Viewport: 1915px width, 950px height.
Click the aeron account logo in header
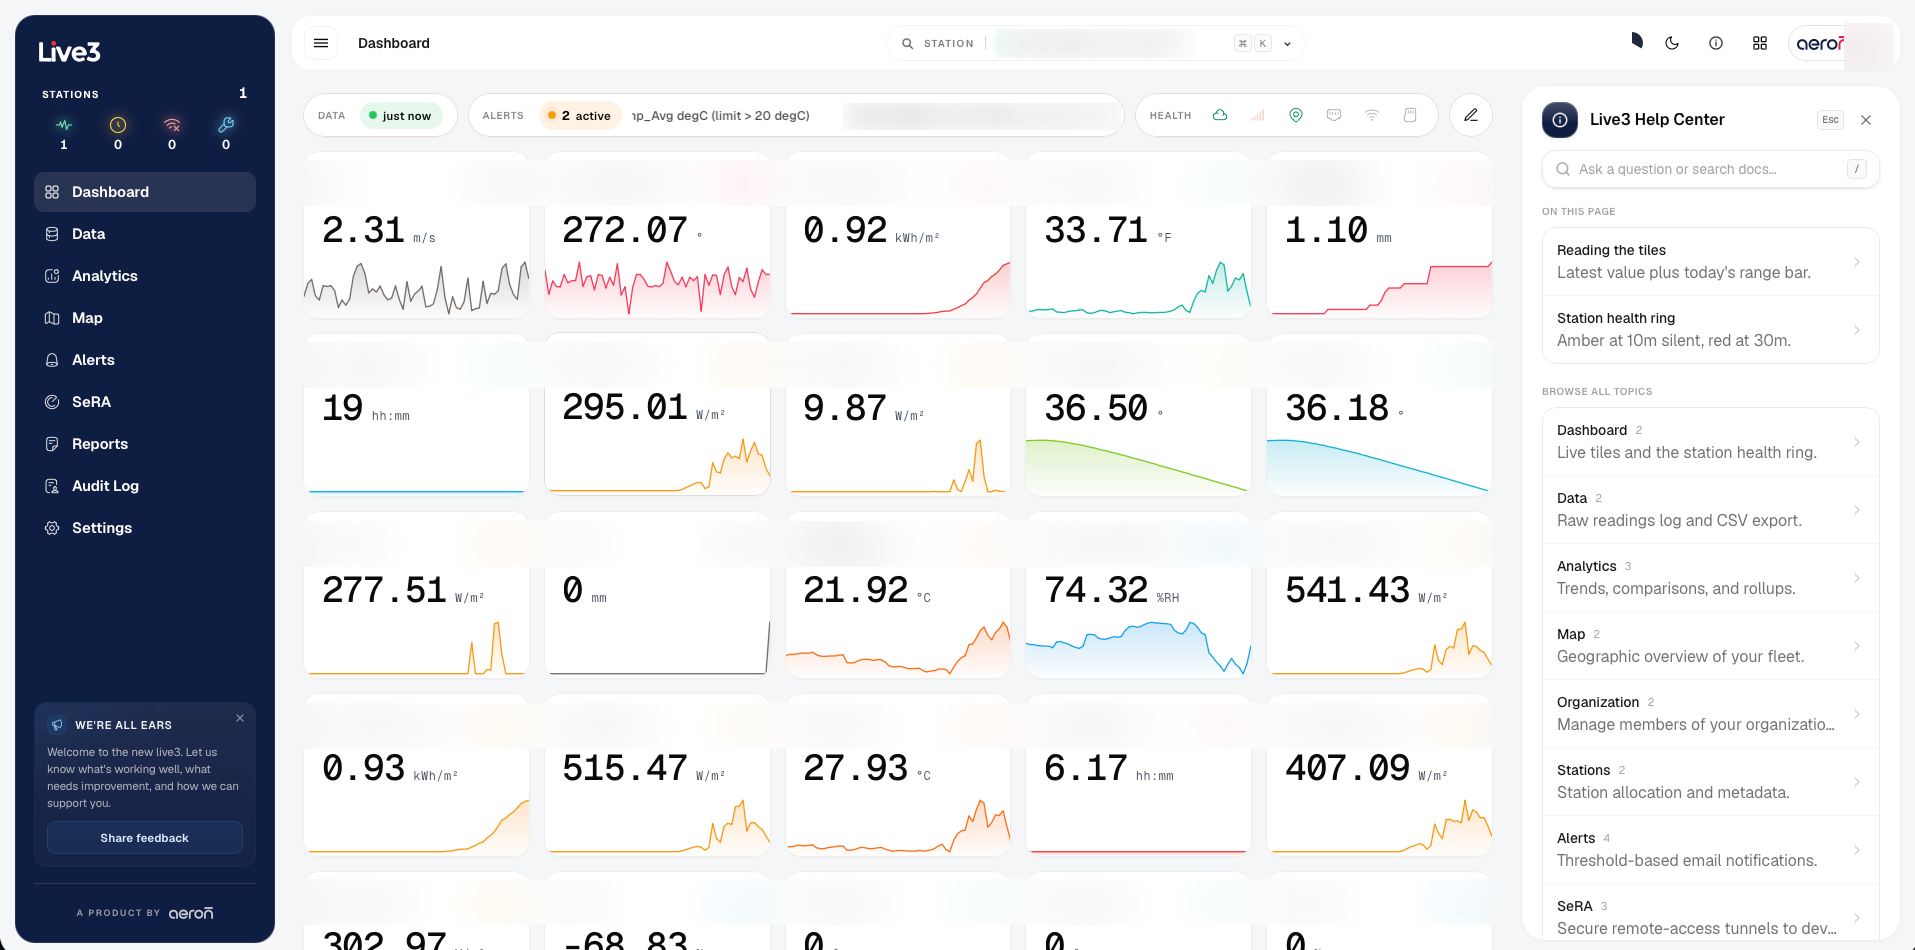coord(1820,43)
